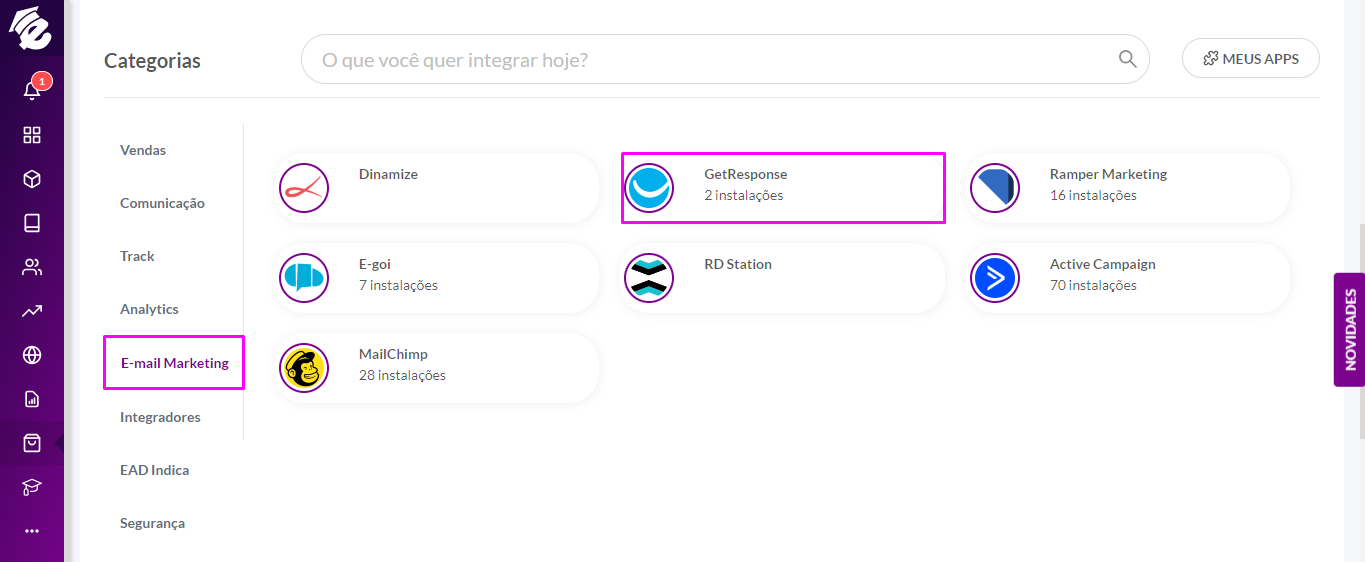This screenshot has width=1365, height=562.
Task: Select the Vendas category
Action: 143,150
